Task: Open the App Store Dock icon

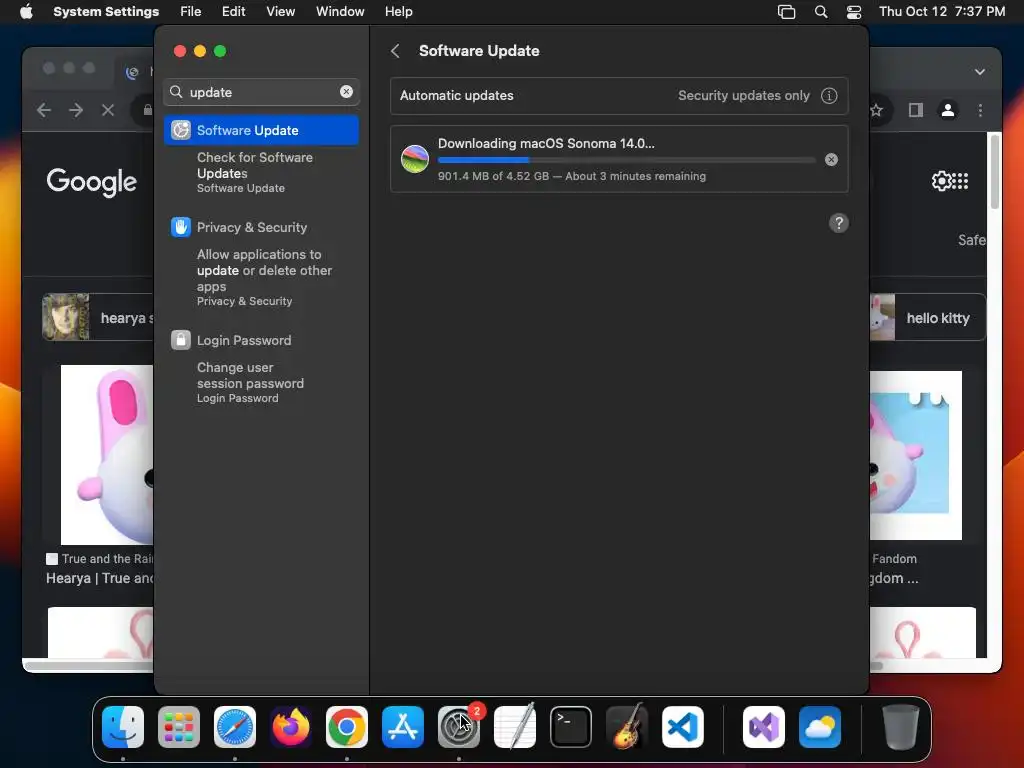Action: 403,727
